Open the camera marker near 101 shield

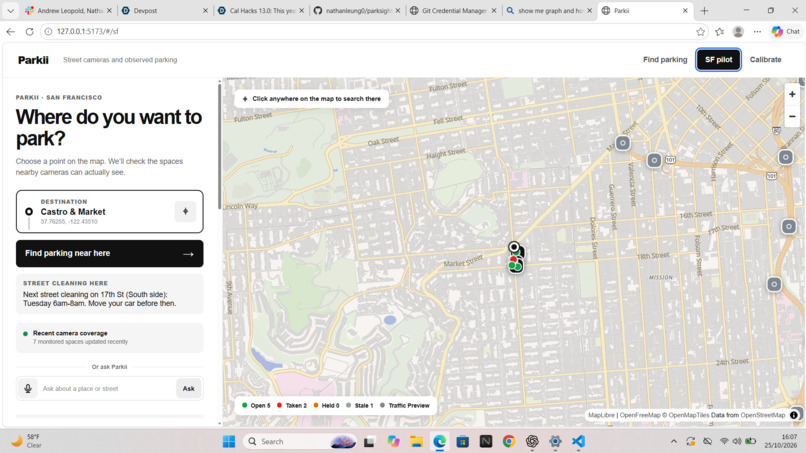coord(654,161)
